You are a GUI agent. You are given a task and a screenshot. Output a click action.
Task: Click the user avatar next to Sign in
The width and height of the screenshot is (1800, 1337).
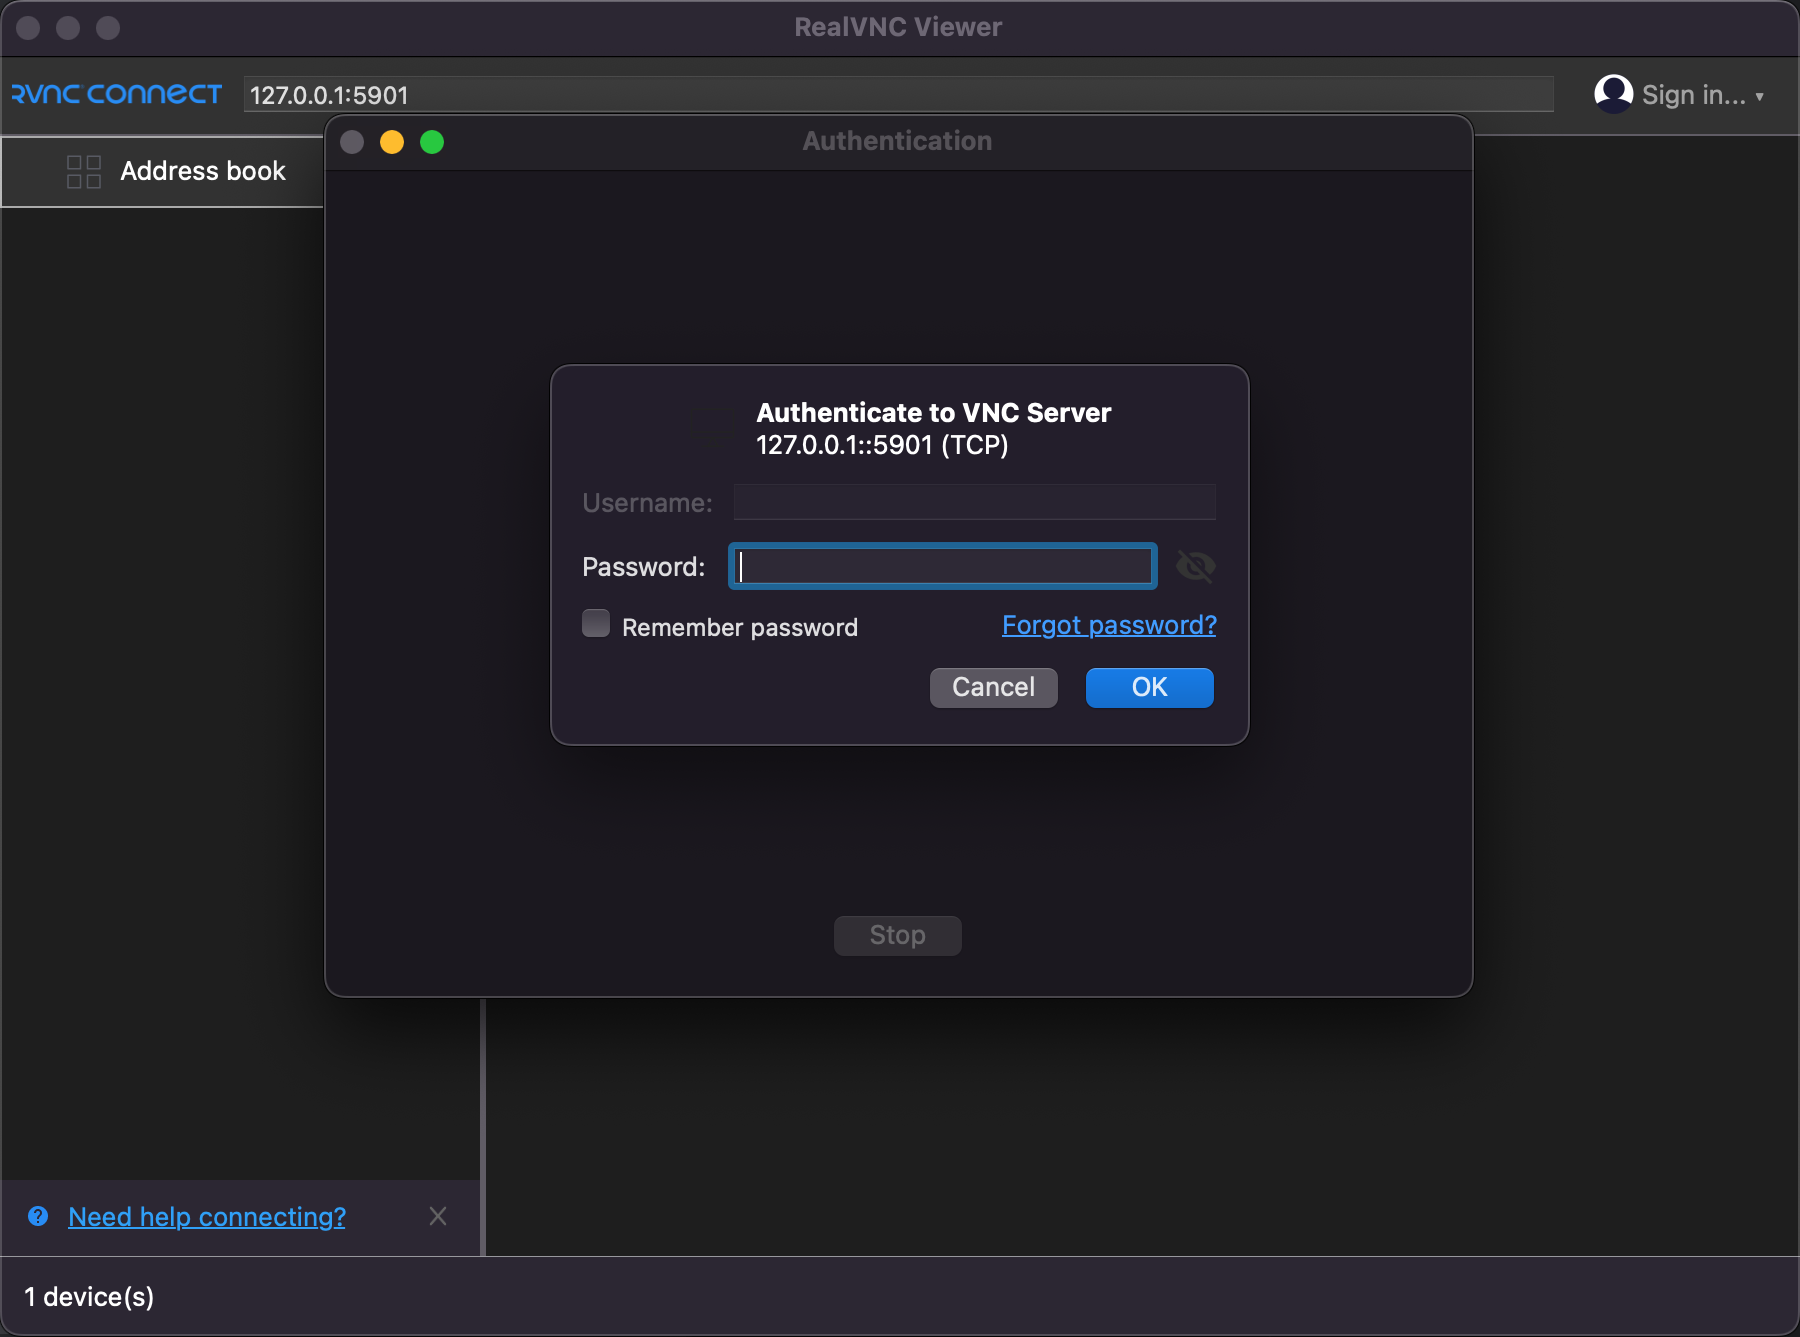pos(1613,94)
